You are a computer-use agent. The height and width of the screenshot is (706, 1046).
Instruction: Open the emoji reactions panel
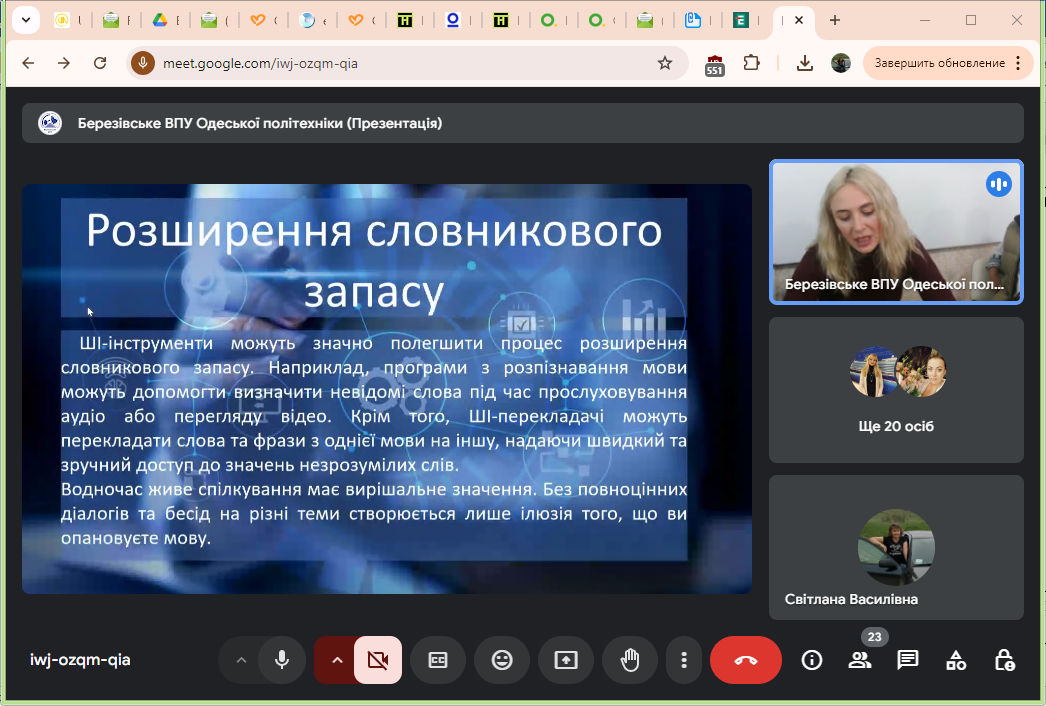point(502,660)
